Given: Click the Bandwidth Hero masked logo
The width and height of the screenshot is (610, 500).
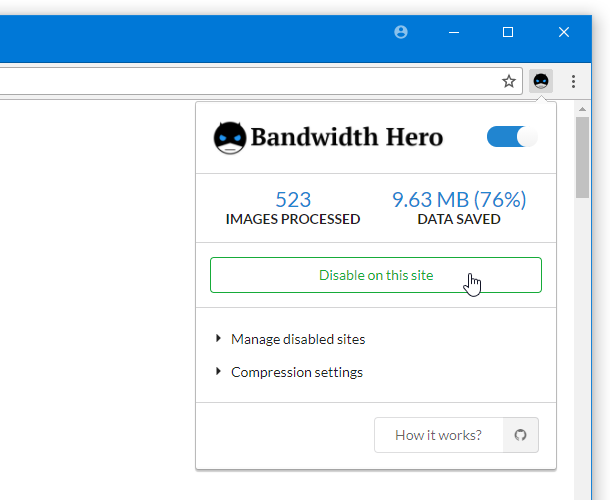Looking at the screenshot, I should 230,137.
